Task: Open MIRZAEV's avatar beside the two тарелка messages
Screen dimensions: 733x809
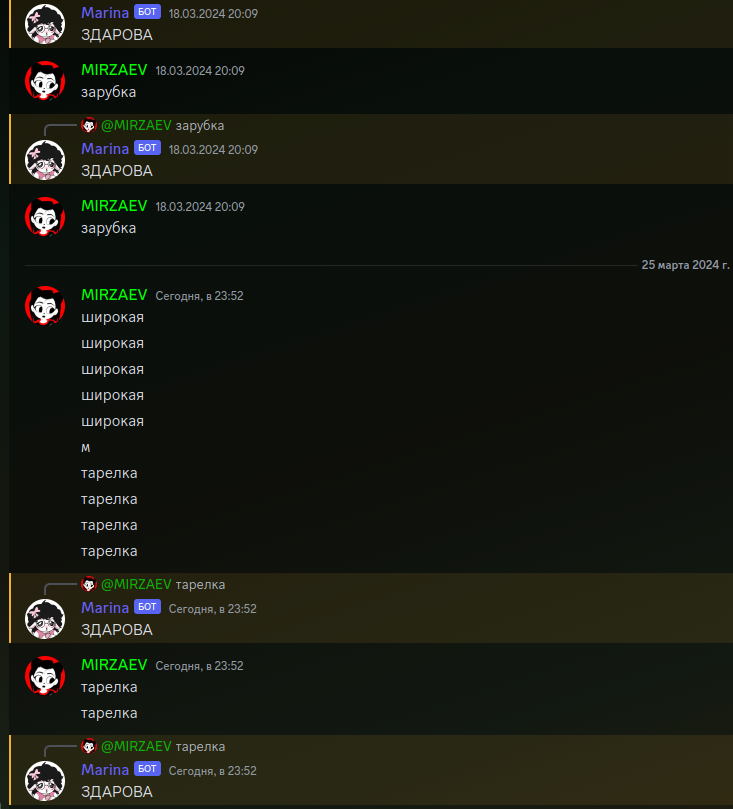Action: tap(45, 676)
